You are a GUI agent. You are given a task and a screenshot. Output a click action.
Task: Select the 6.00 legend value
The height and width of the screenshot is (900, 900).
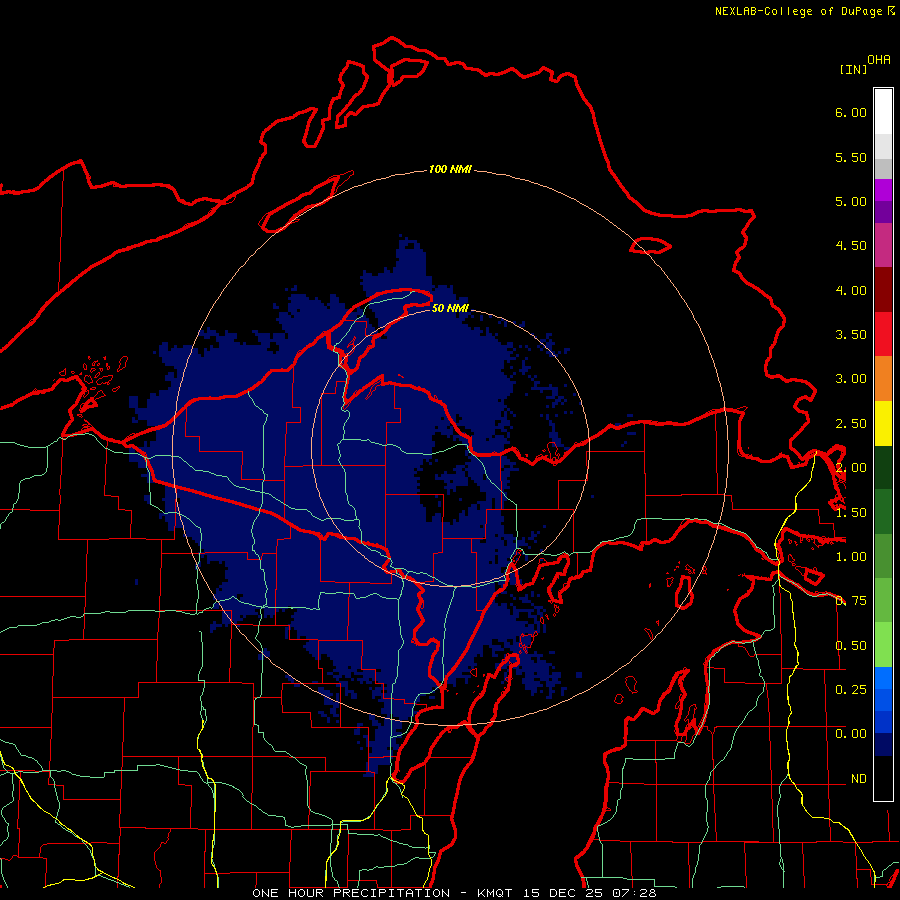851,112
